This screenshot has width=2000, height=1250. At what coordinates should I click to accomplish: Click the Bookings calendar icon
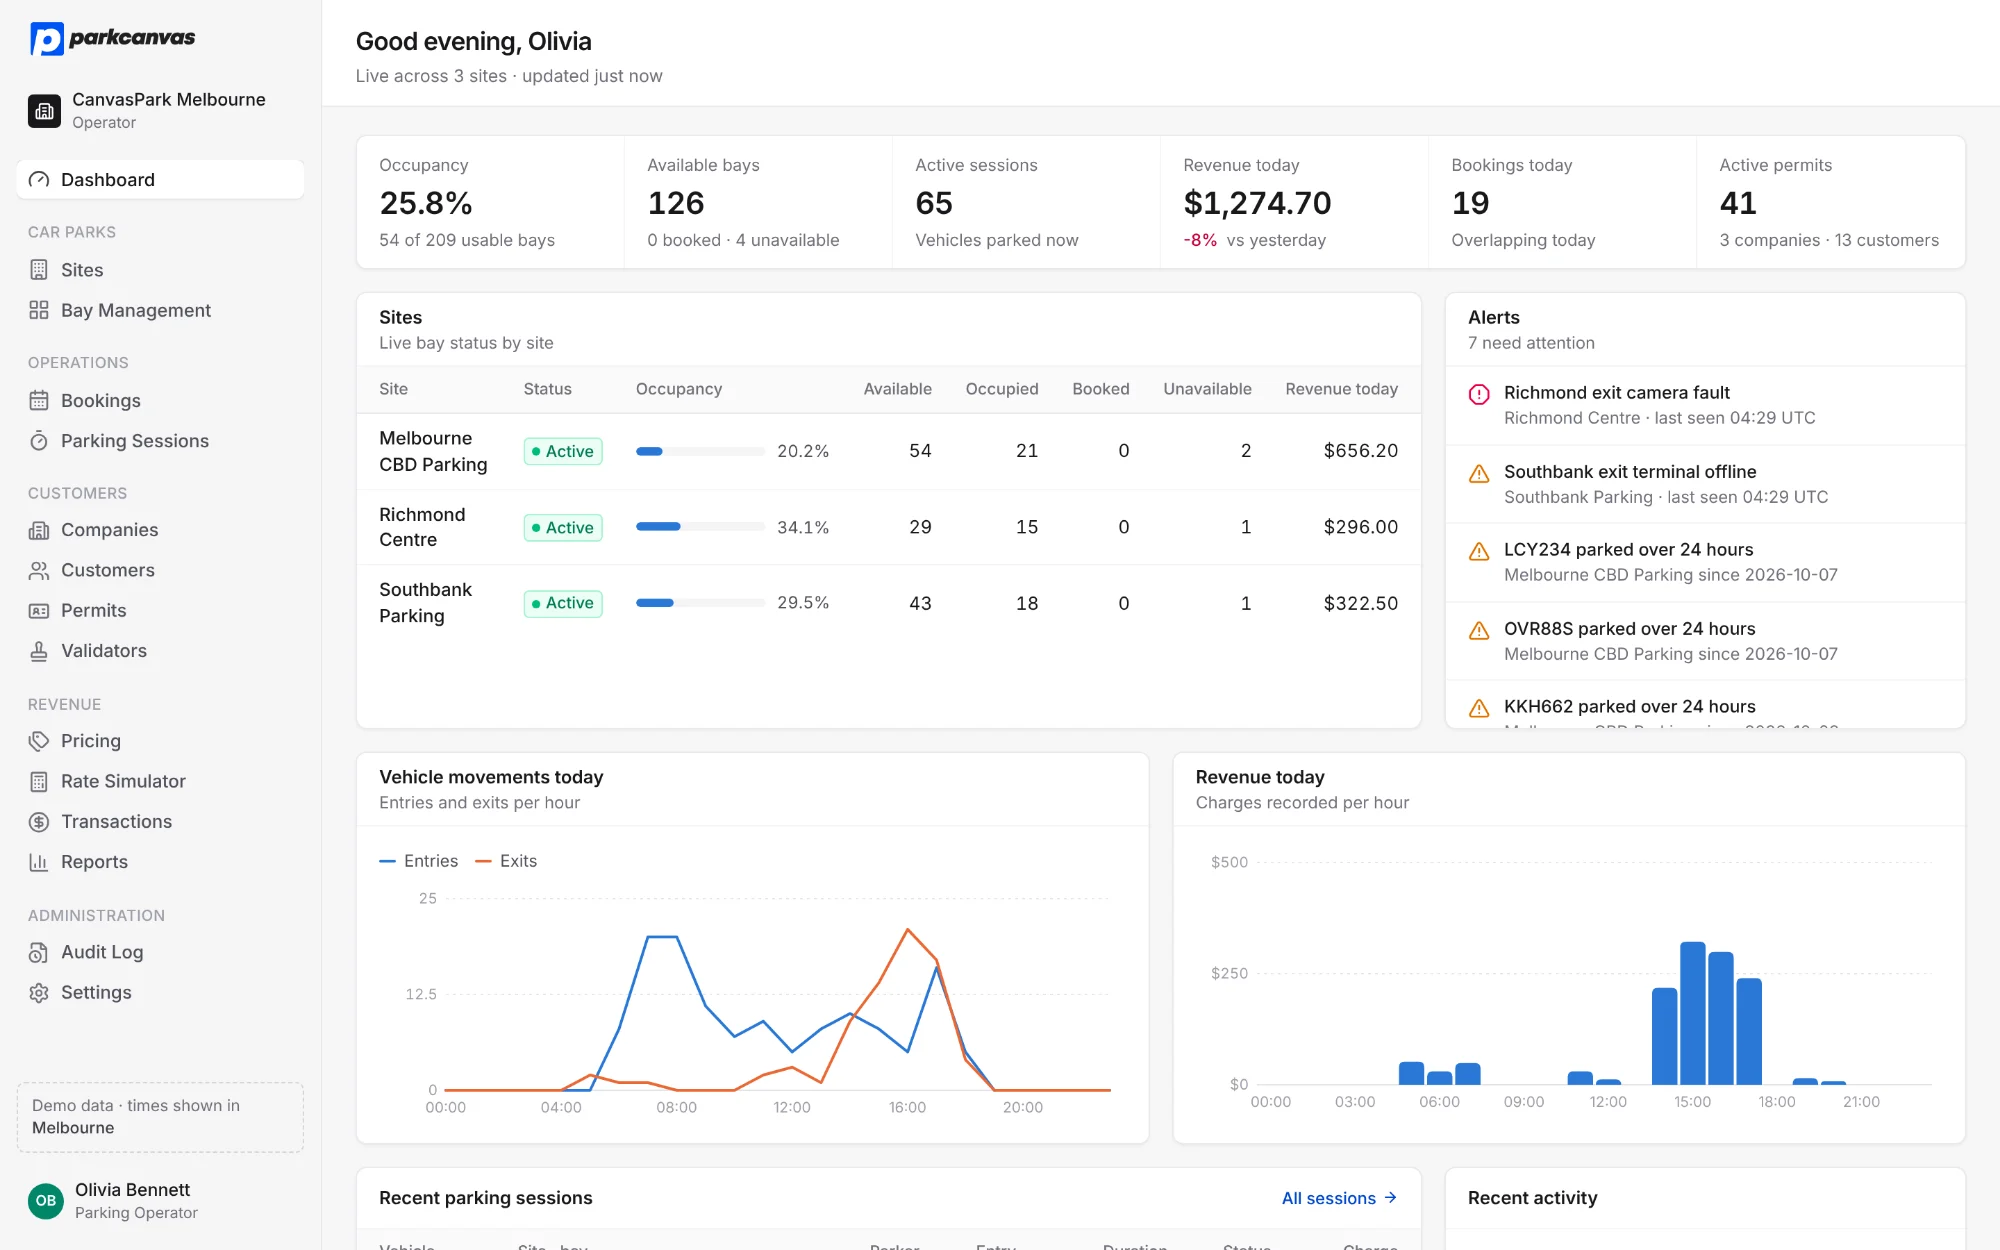point(39,401)
